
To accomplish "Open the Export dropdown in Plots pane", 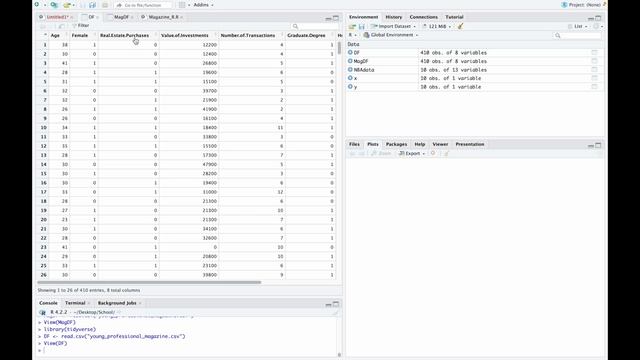I will click(412, 153).
